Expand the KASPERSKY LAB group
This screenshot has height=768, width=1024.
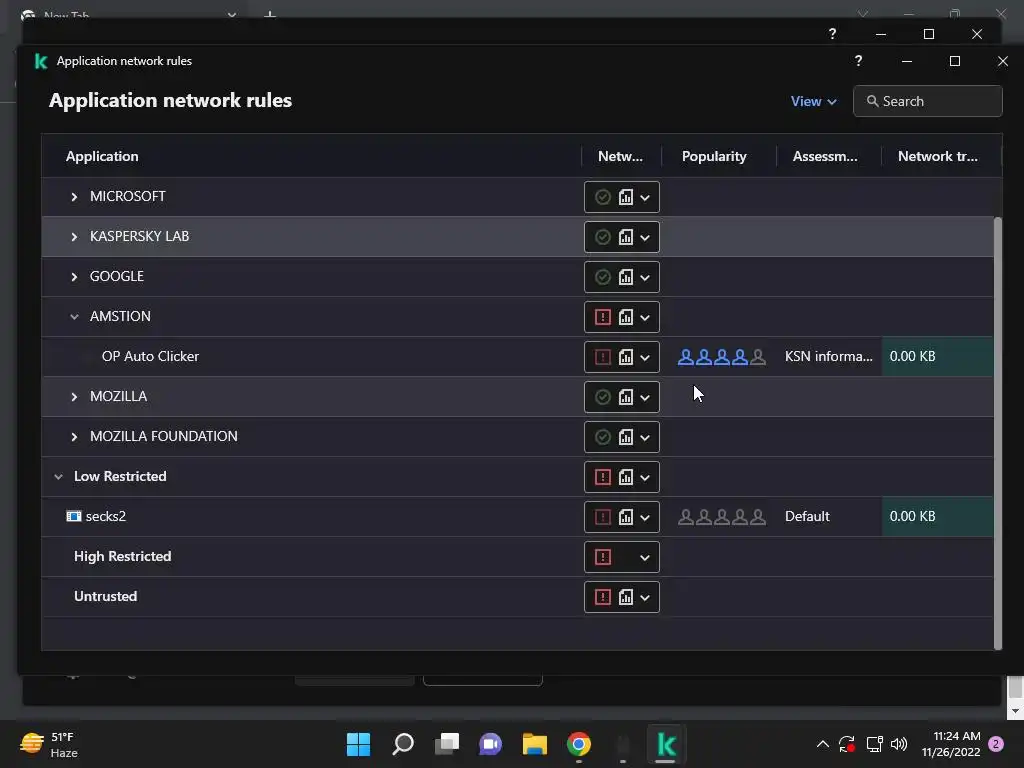tap(74, 237)
